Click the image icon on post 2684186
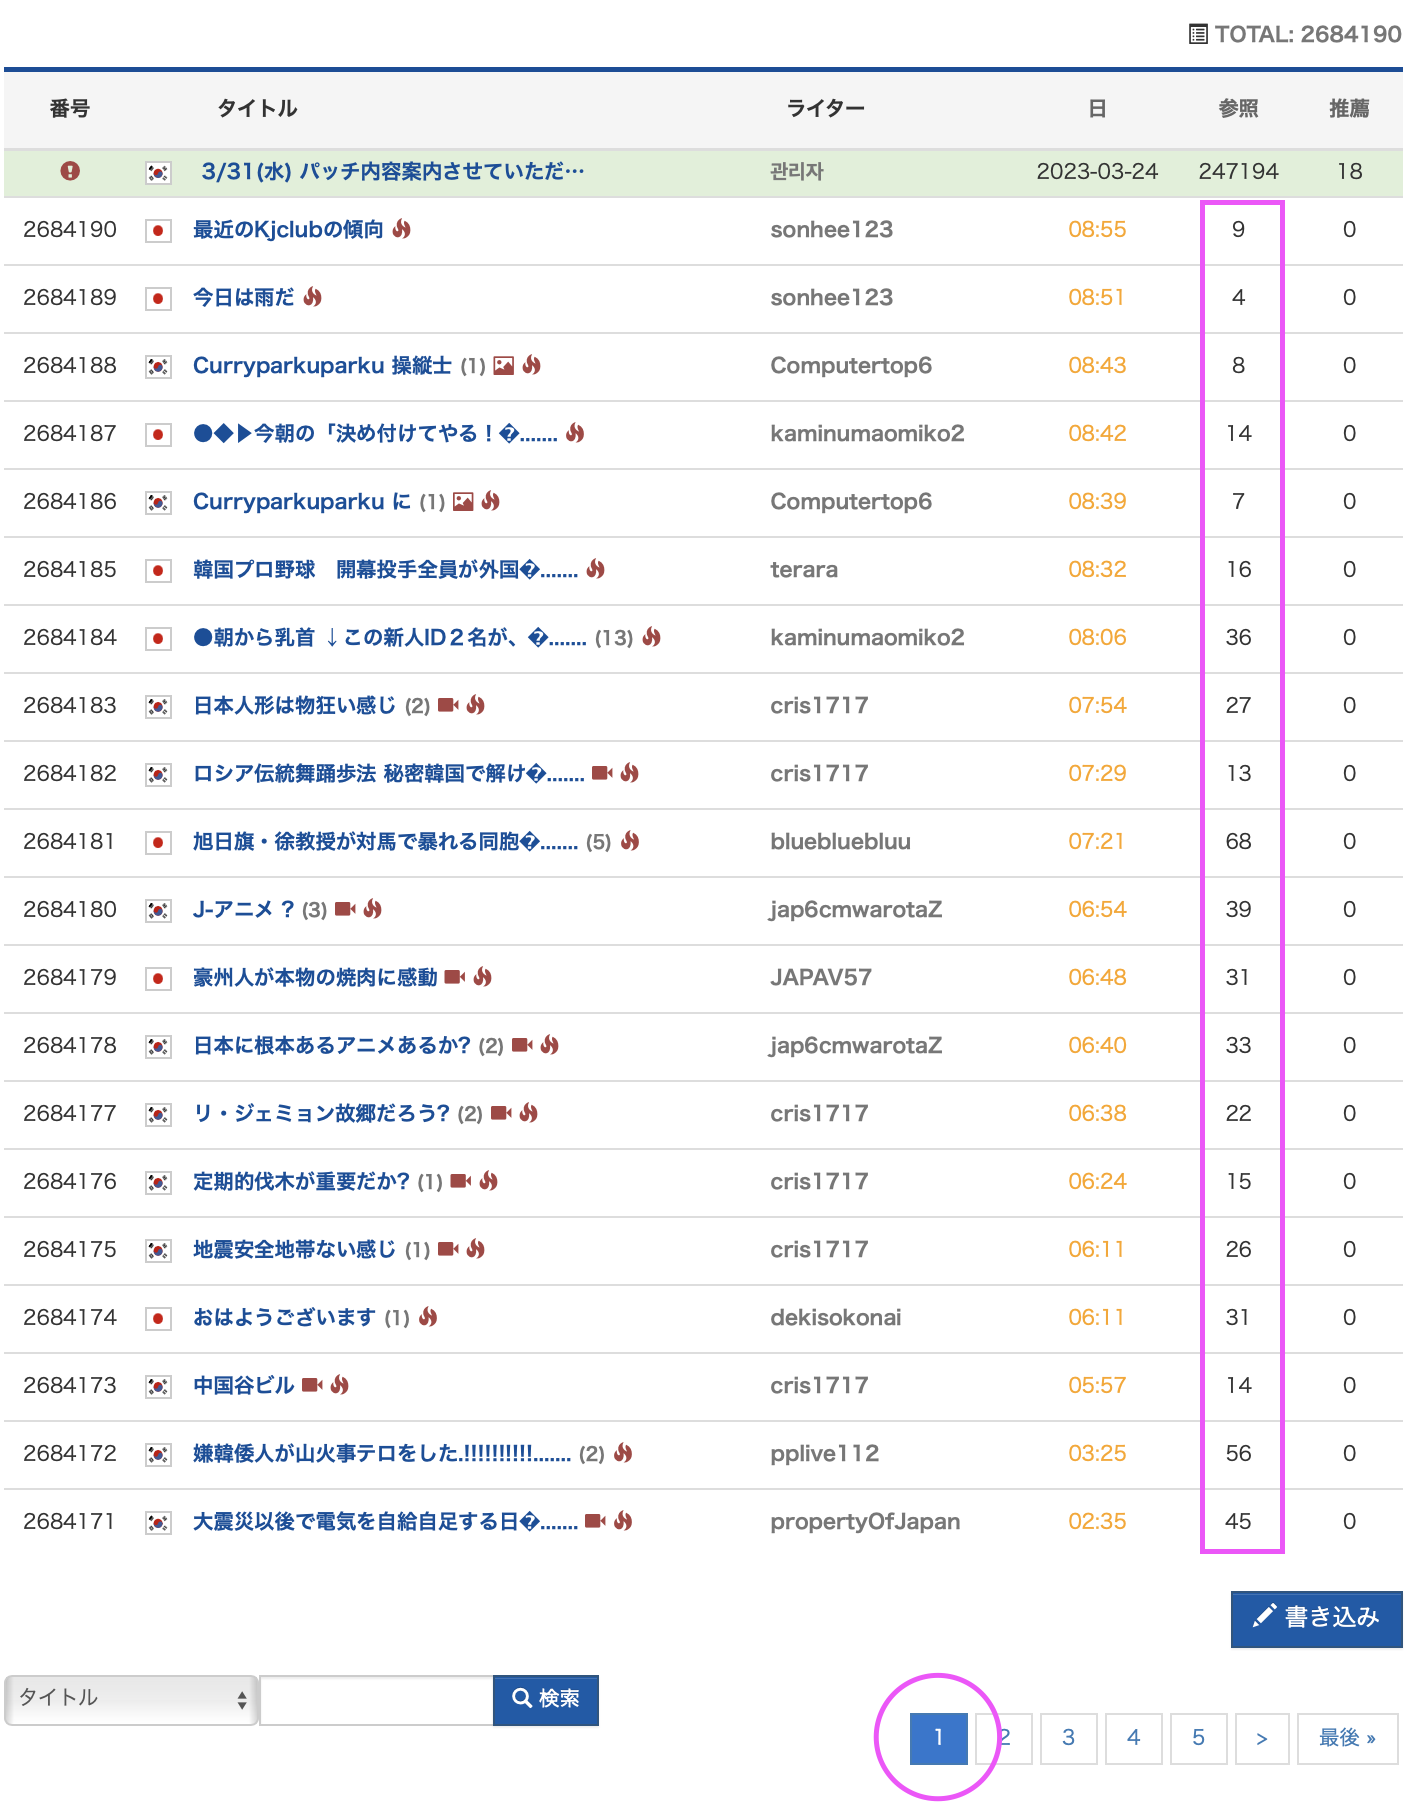Viewport: 1418px width, 1804px height. 463,502
